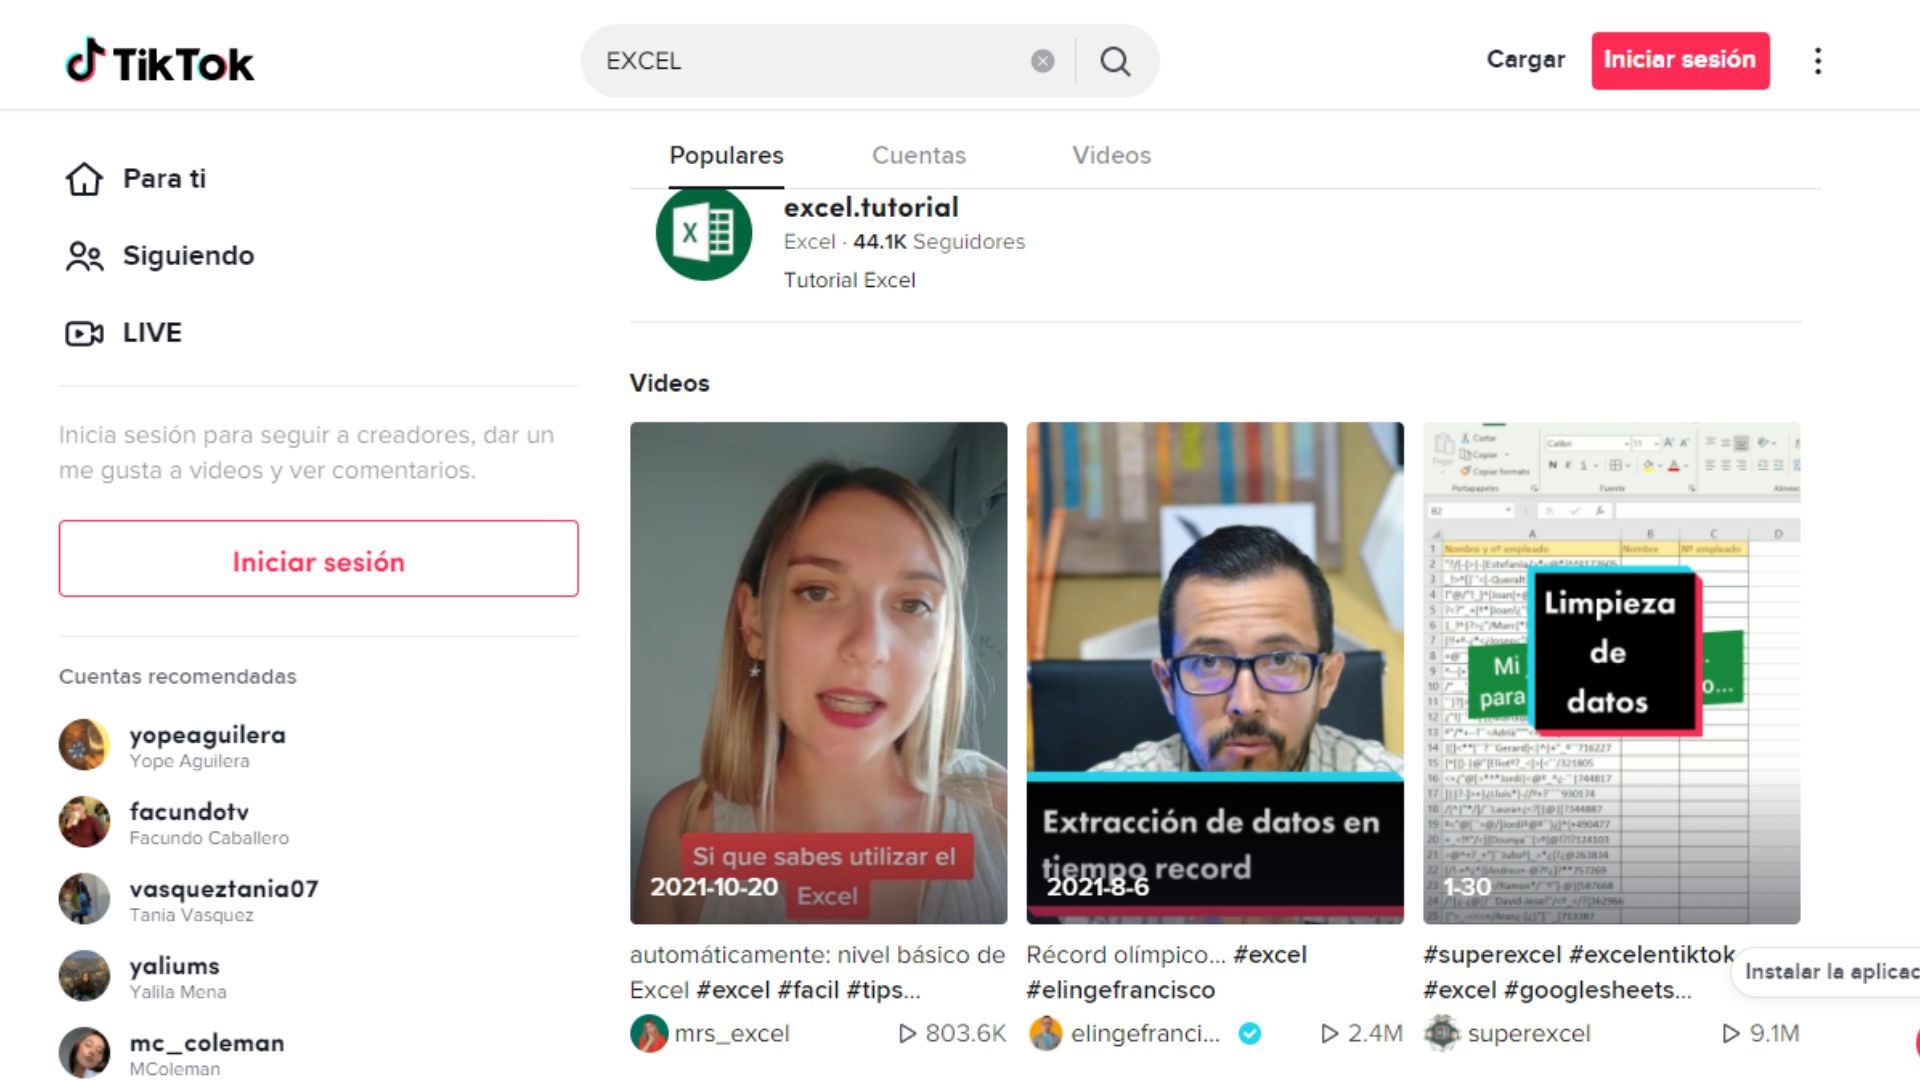Open the elingefranci... author name
The width and height of the screenshot is (1920, 1080).
click(1145, 1034)
